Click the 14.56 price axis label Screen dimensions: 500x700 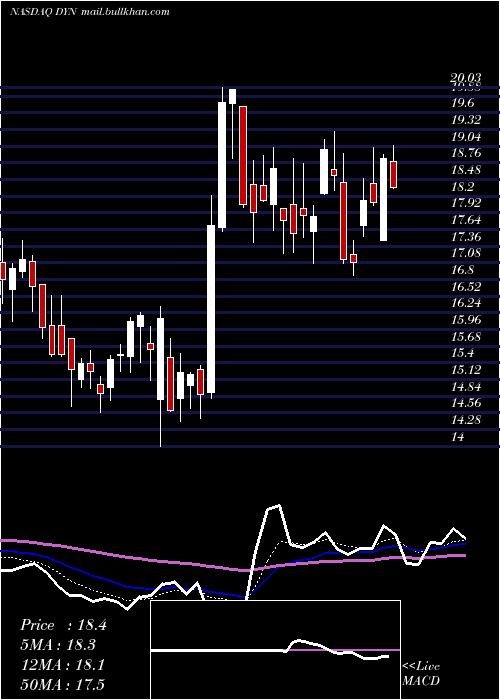point(466,403)
